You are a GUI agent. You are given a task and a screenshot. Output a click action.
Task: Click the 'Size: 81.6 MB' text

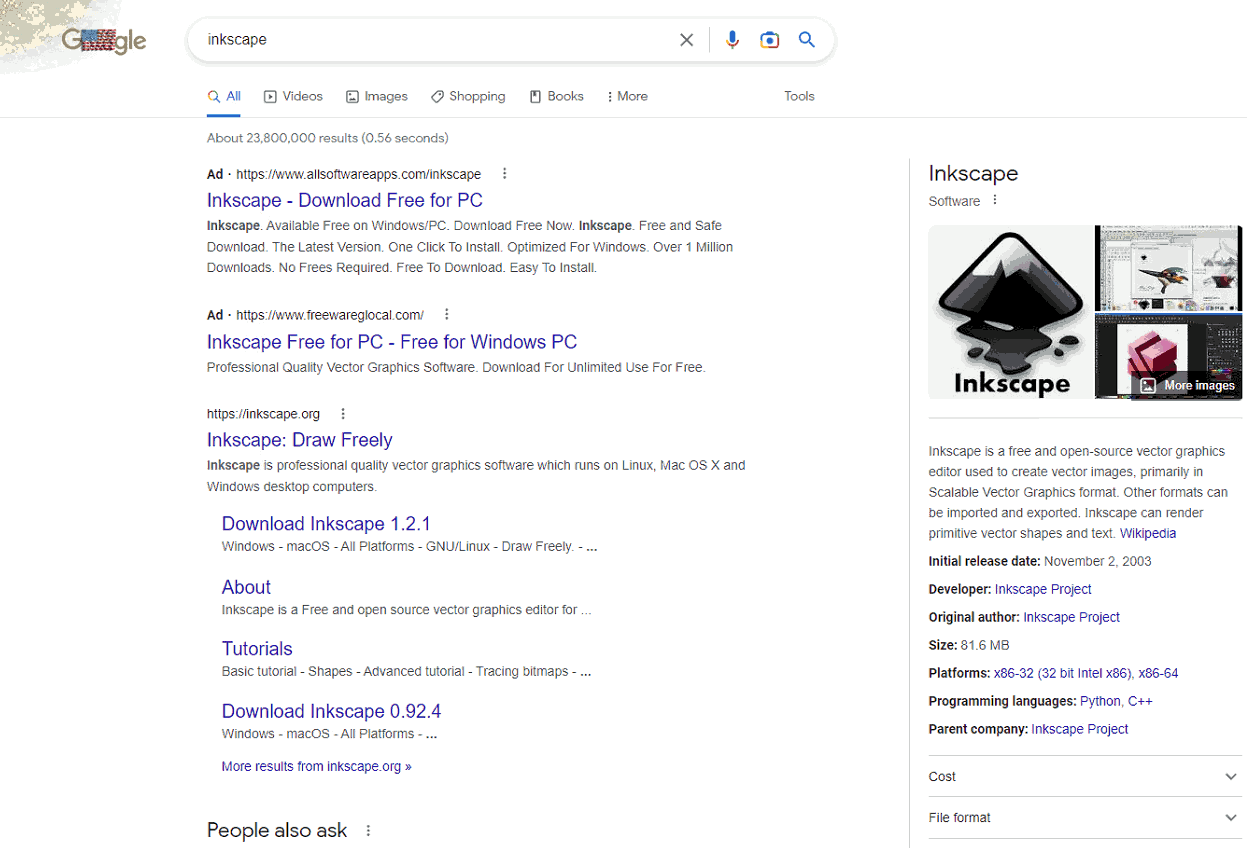969,645
